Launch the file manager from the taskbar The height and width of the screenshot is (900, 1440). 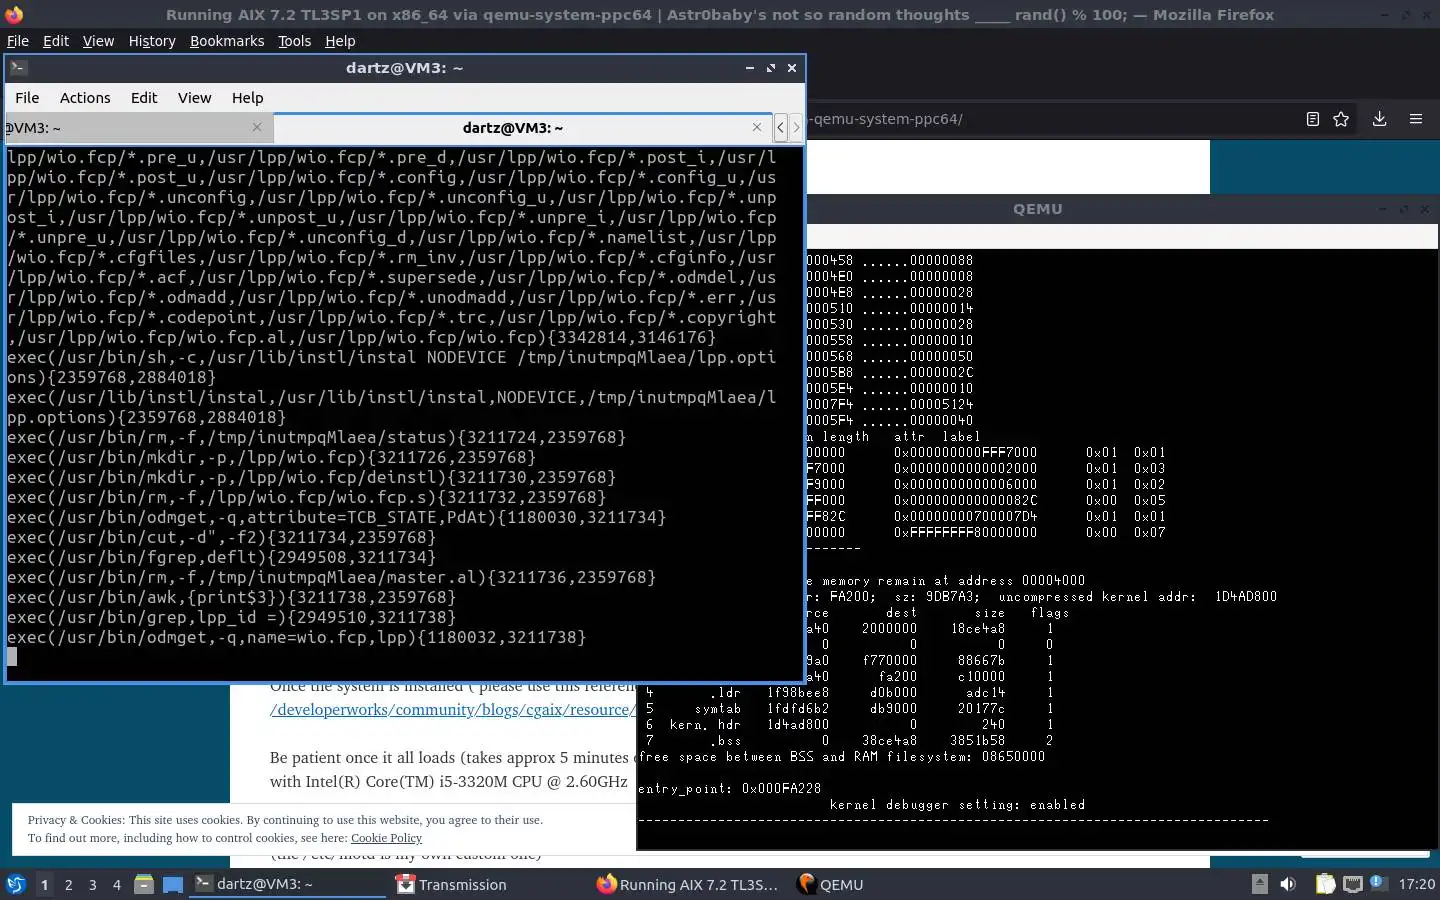tap(144, 884)
